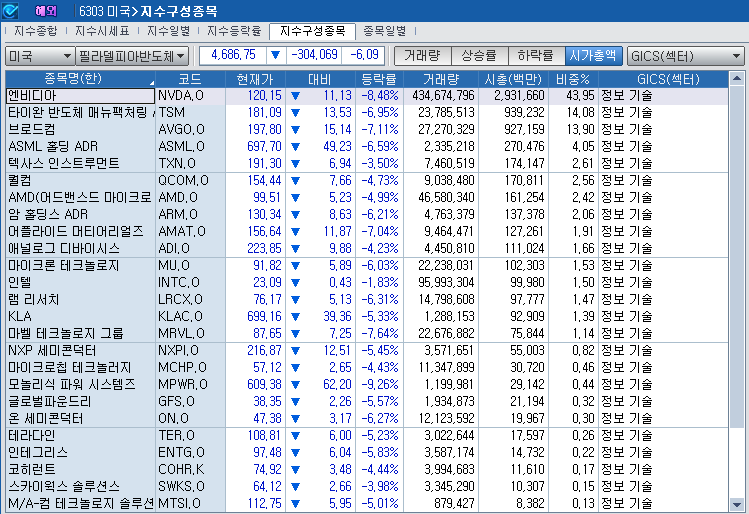Switch to the 지수일별 tab
The width and height of the screenshot is (749, 514).
tap(168, 31)
